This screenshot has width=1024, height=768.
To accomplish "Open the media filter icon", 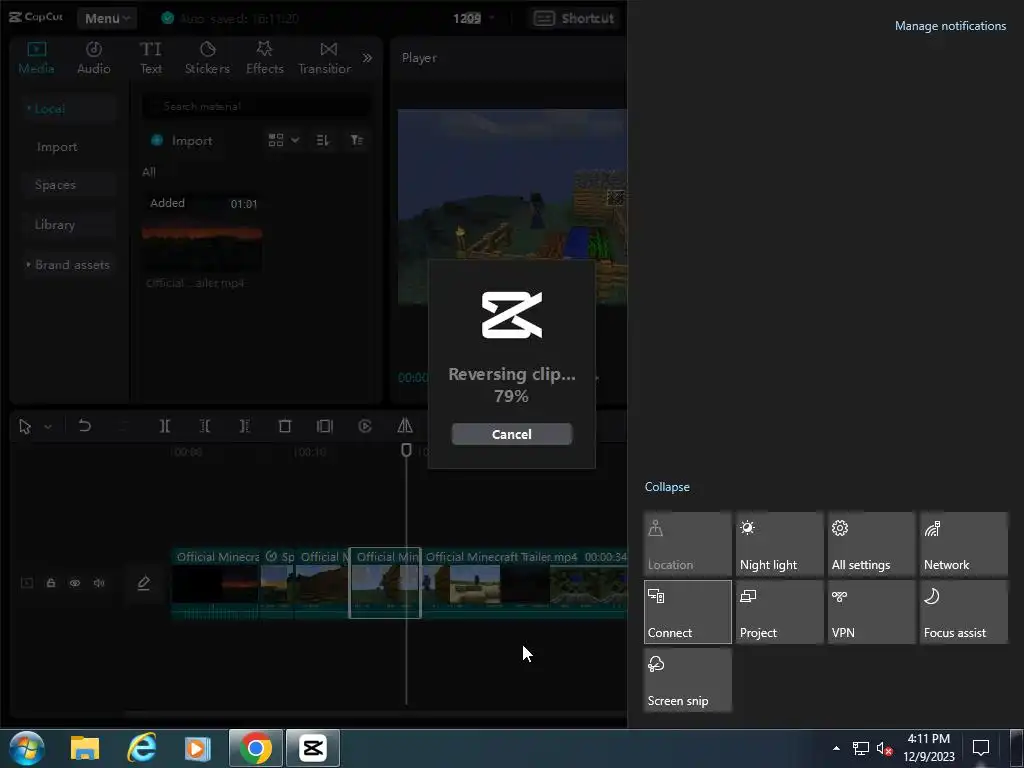I will pyautogui.click(x=357, y=140).
